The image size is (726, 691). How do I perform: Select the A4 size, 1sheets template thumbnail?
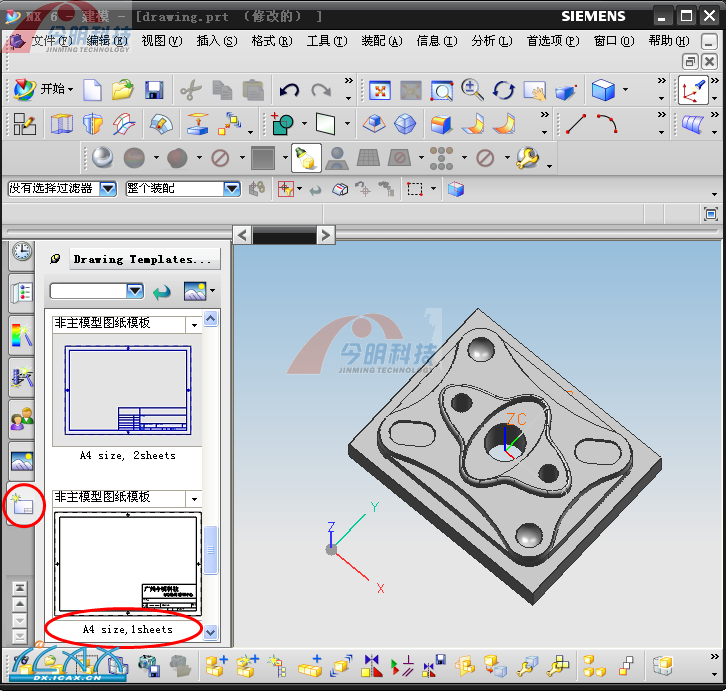tap(127, 565)
